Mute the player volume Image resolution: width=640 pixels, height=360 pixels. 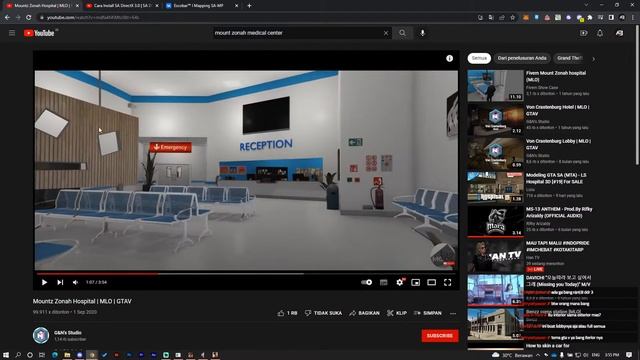(x=76, y=282)
